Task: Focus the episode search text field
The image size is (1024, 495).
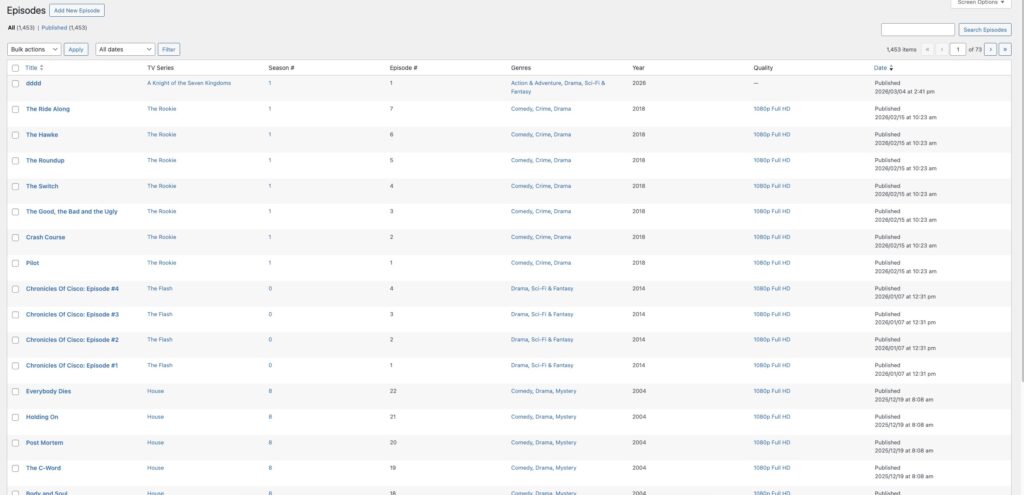Action: 917,30
